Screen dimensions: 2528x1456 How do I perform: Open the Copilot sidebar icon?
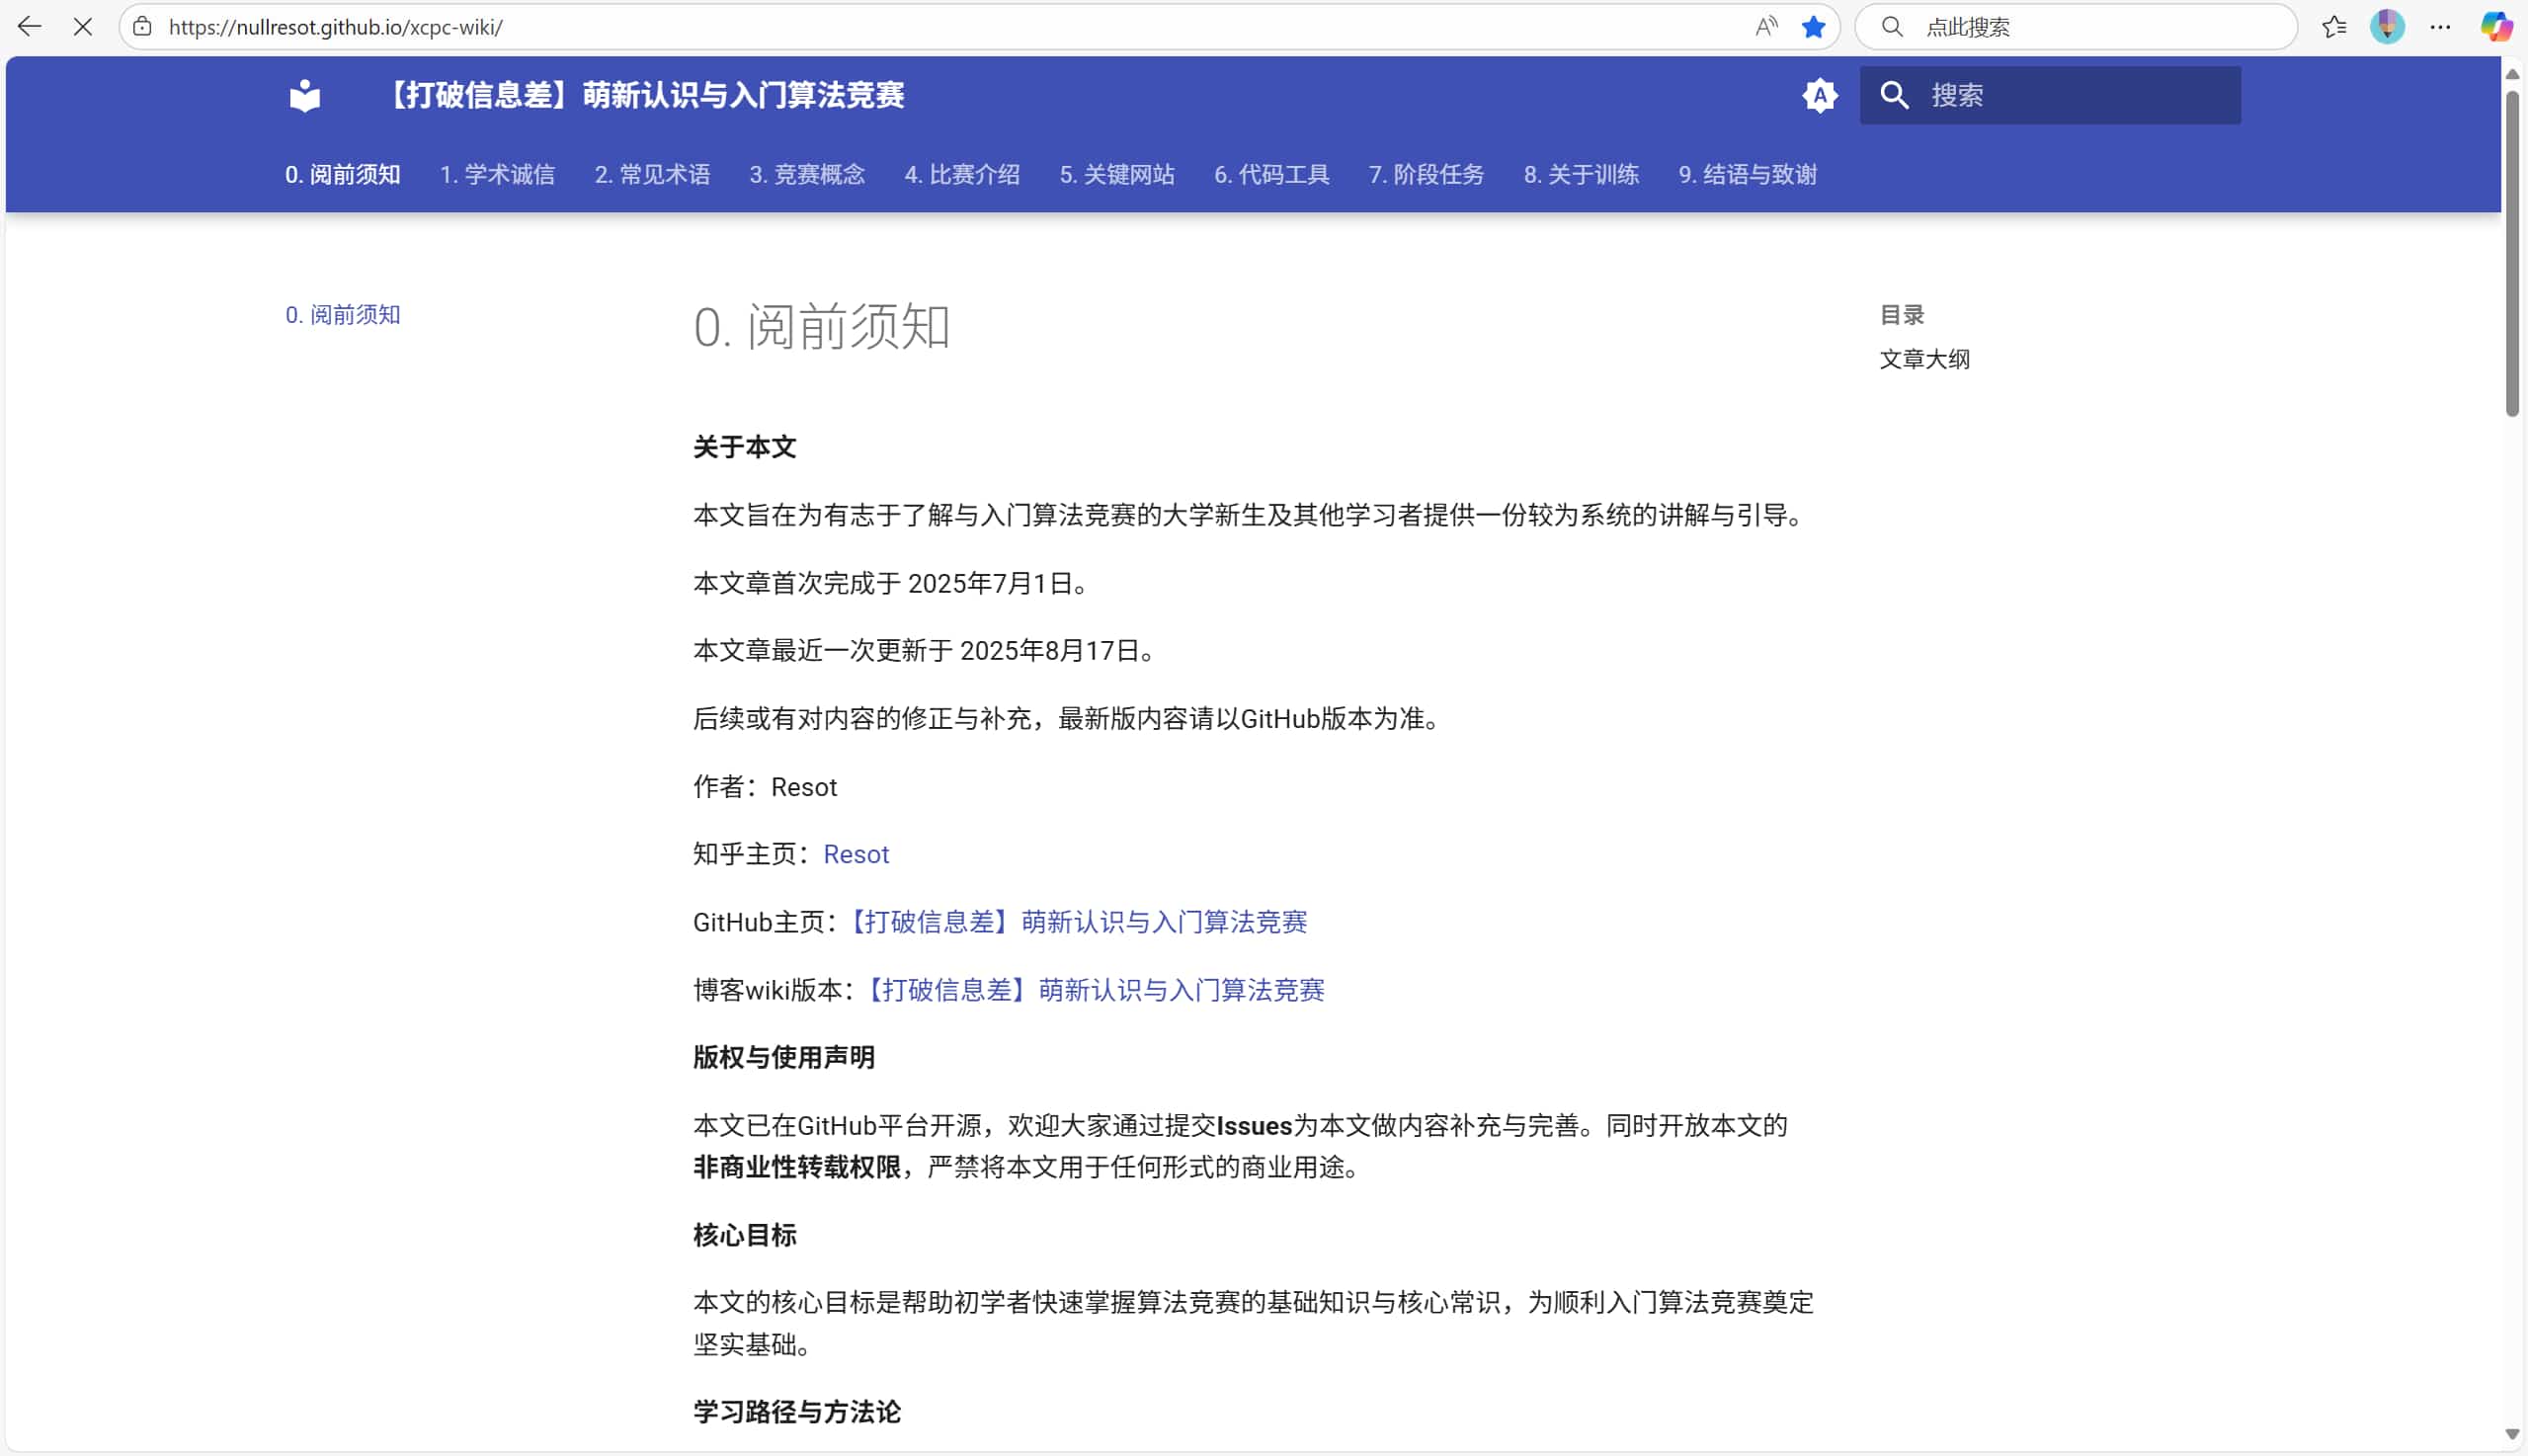click(x=2495, y=27)
